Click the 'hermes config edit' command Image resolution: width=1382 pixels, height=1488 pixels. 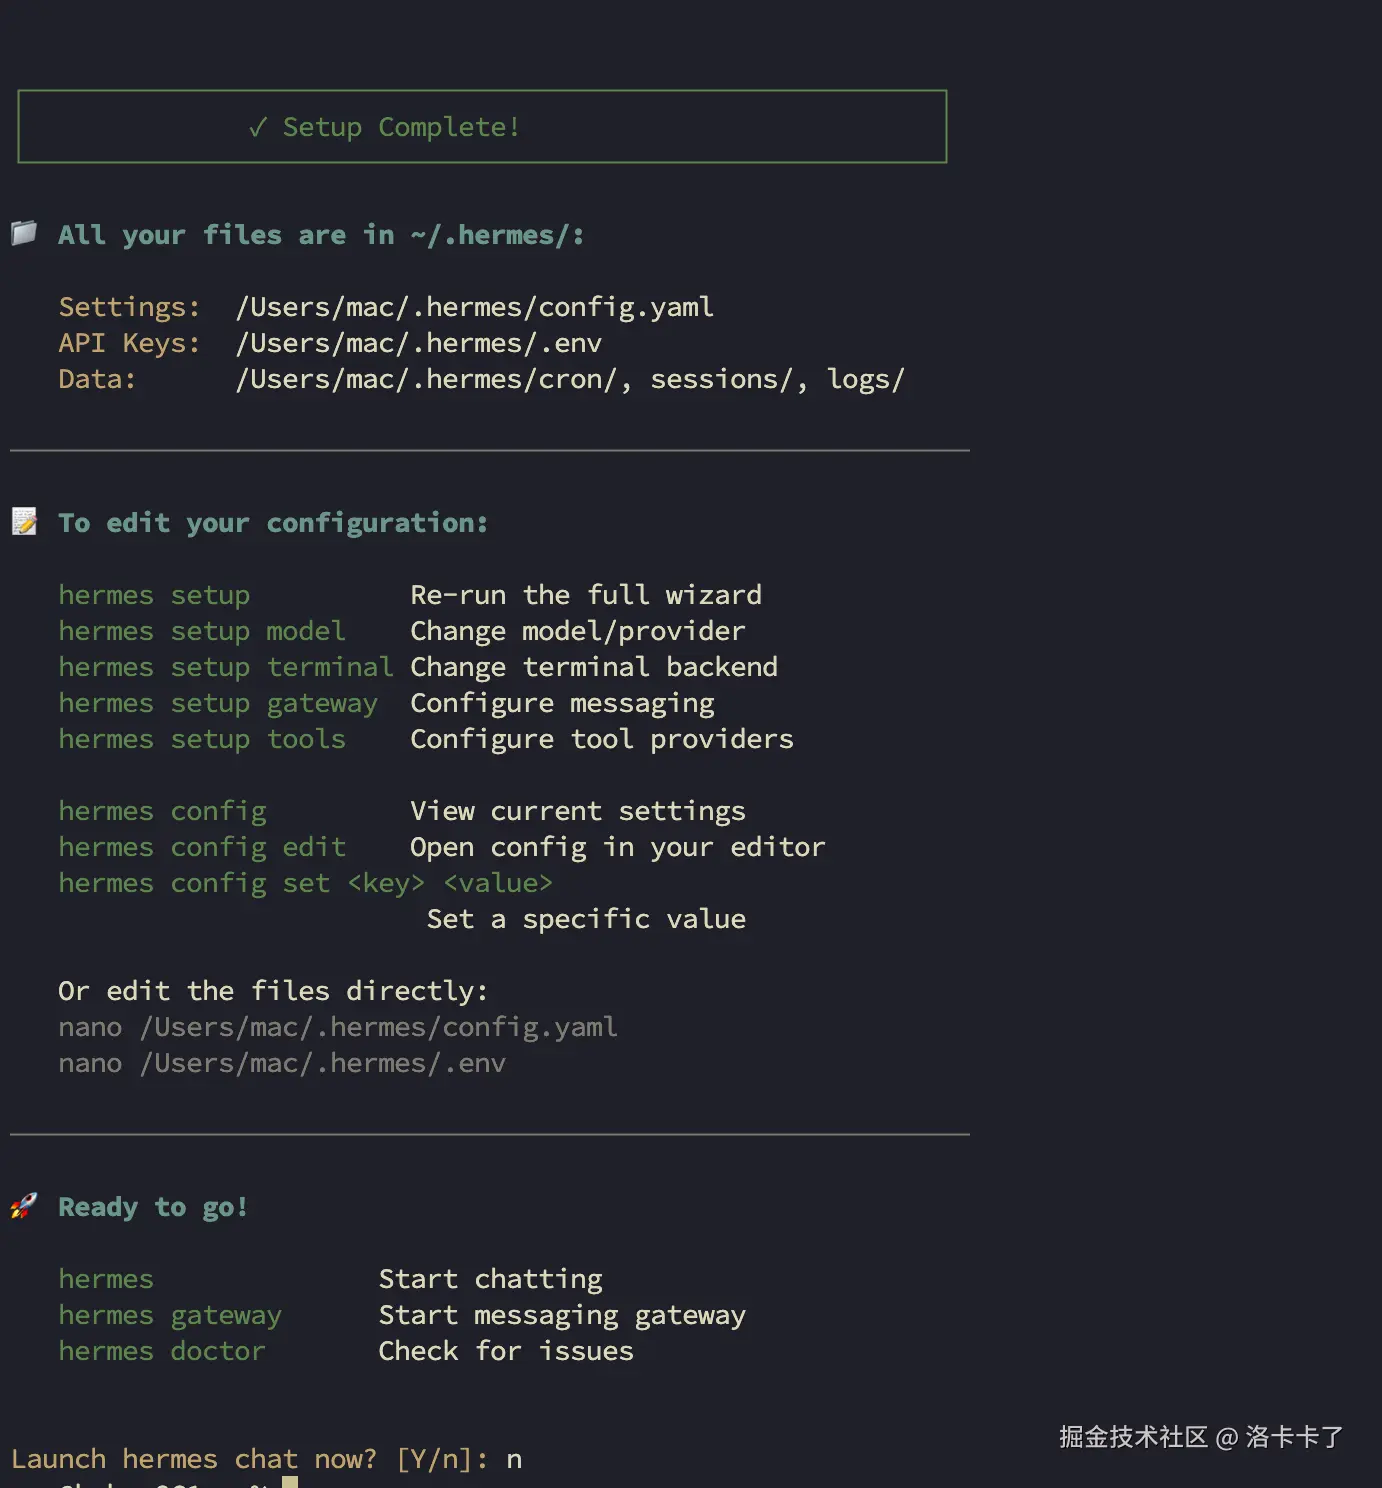202,848
